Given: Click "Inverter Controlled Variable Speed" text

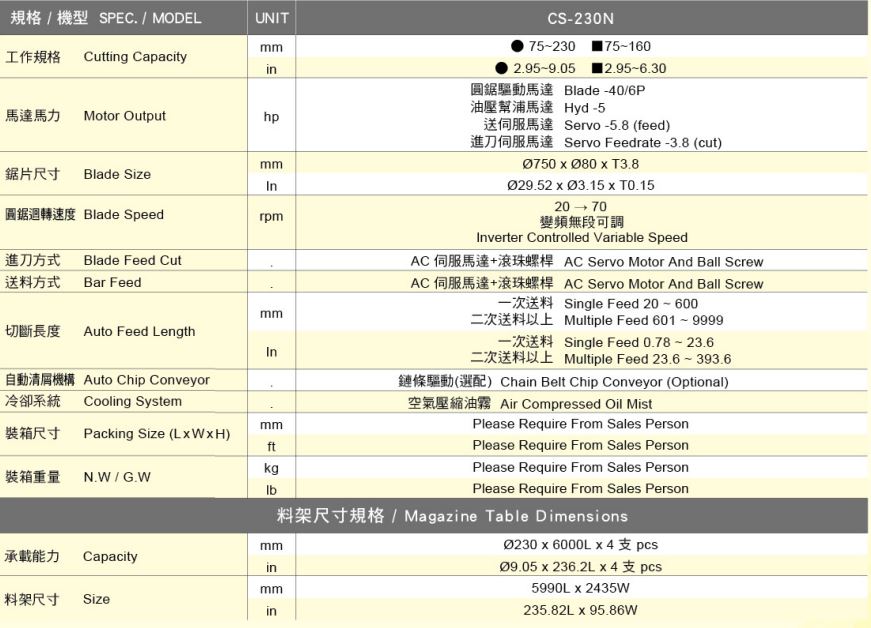Looking at the screenshot, I should (x=582, y=238).
